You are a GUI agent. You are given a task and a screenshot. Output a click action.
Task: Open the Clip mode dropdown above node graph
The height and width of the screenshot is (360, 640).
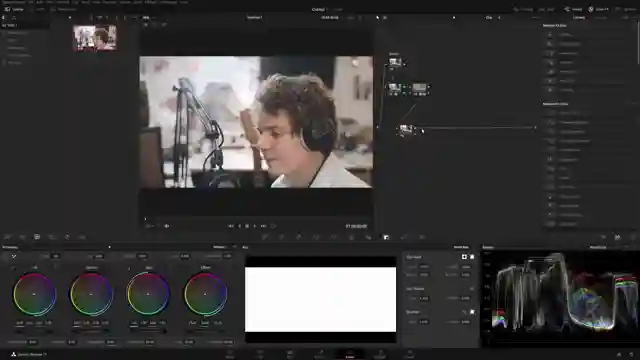tap(493, 18)
